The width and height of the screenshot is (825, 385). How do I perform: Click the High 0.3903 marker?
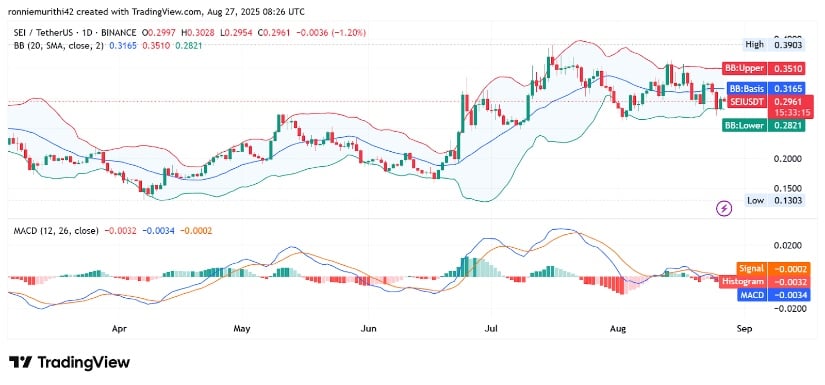click(774, 45)
